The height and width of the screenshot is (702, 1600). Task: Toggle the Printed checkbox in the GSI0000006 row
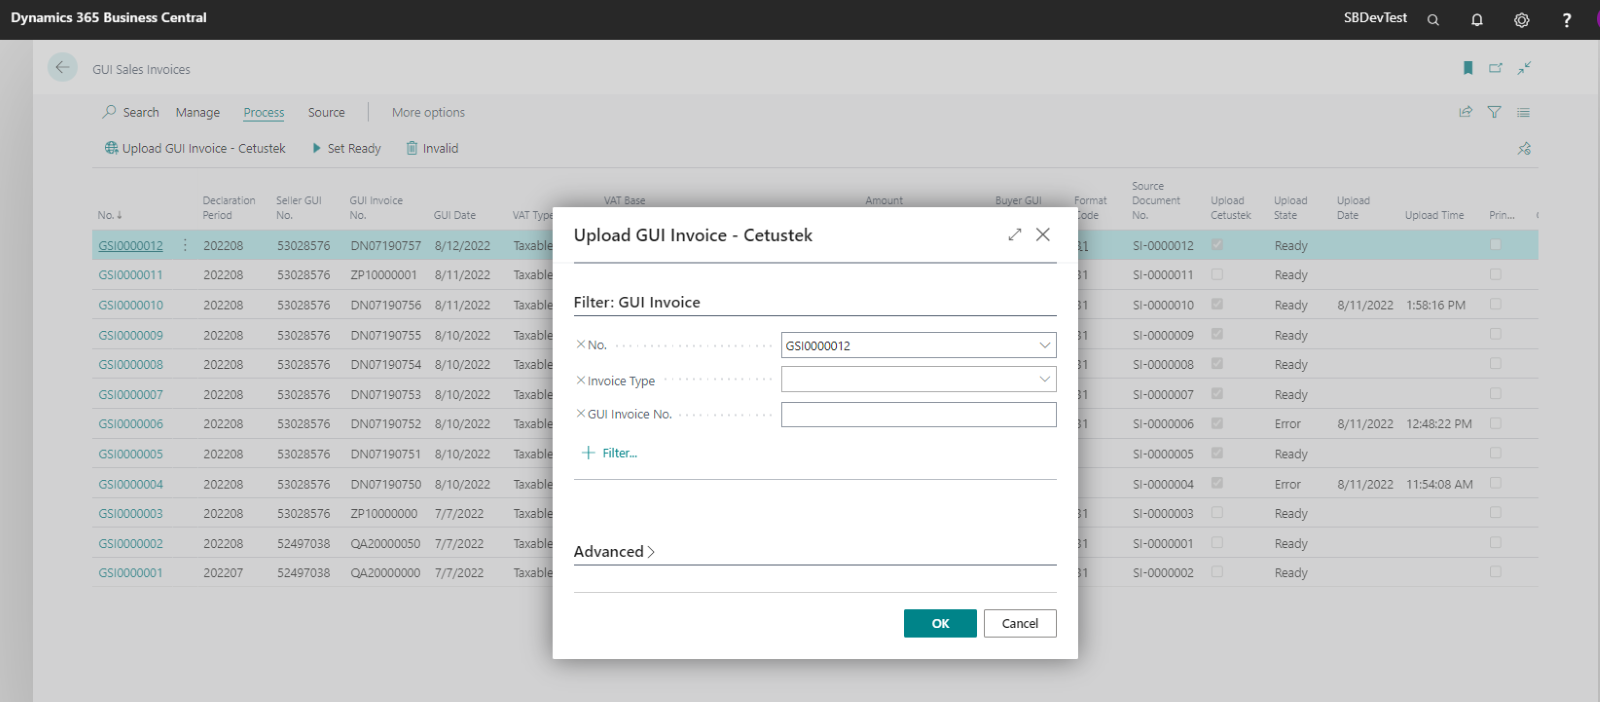click(1495, 423)
